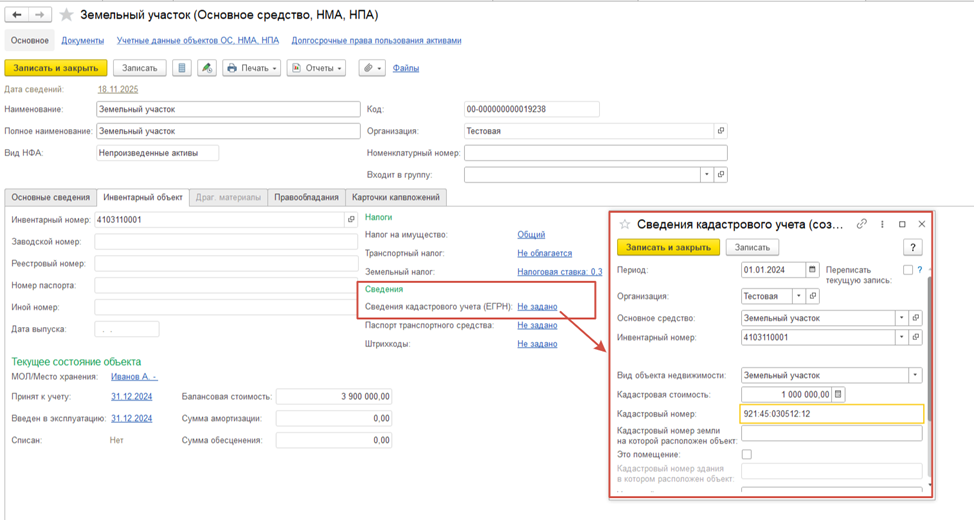Image resolution: width=974 pixels, height=520 pixels.
Task: Open Учетные данные объектов ОС, НМА, НПА
Action: (x=198, y=40)
